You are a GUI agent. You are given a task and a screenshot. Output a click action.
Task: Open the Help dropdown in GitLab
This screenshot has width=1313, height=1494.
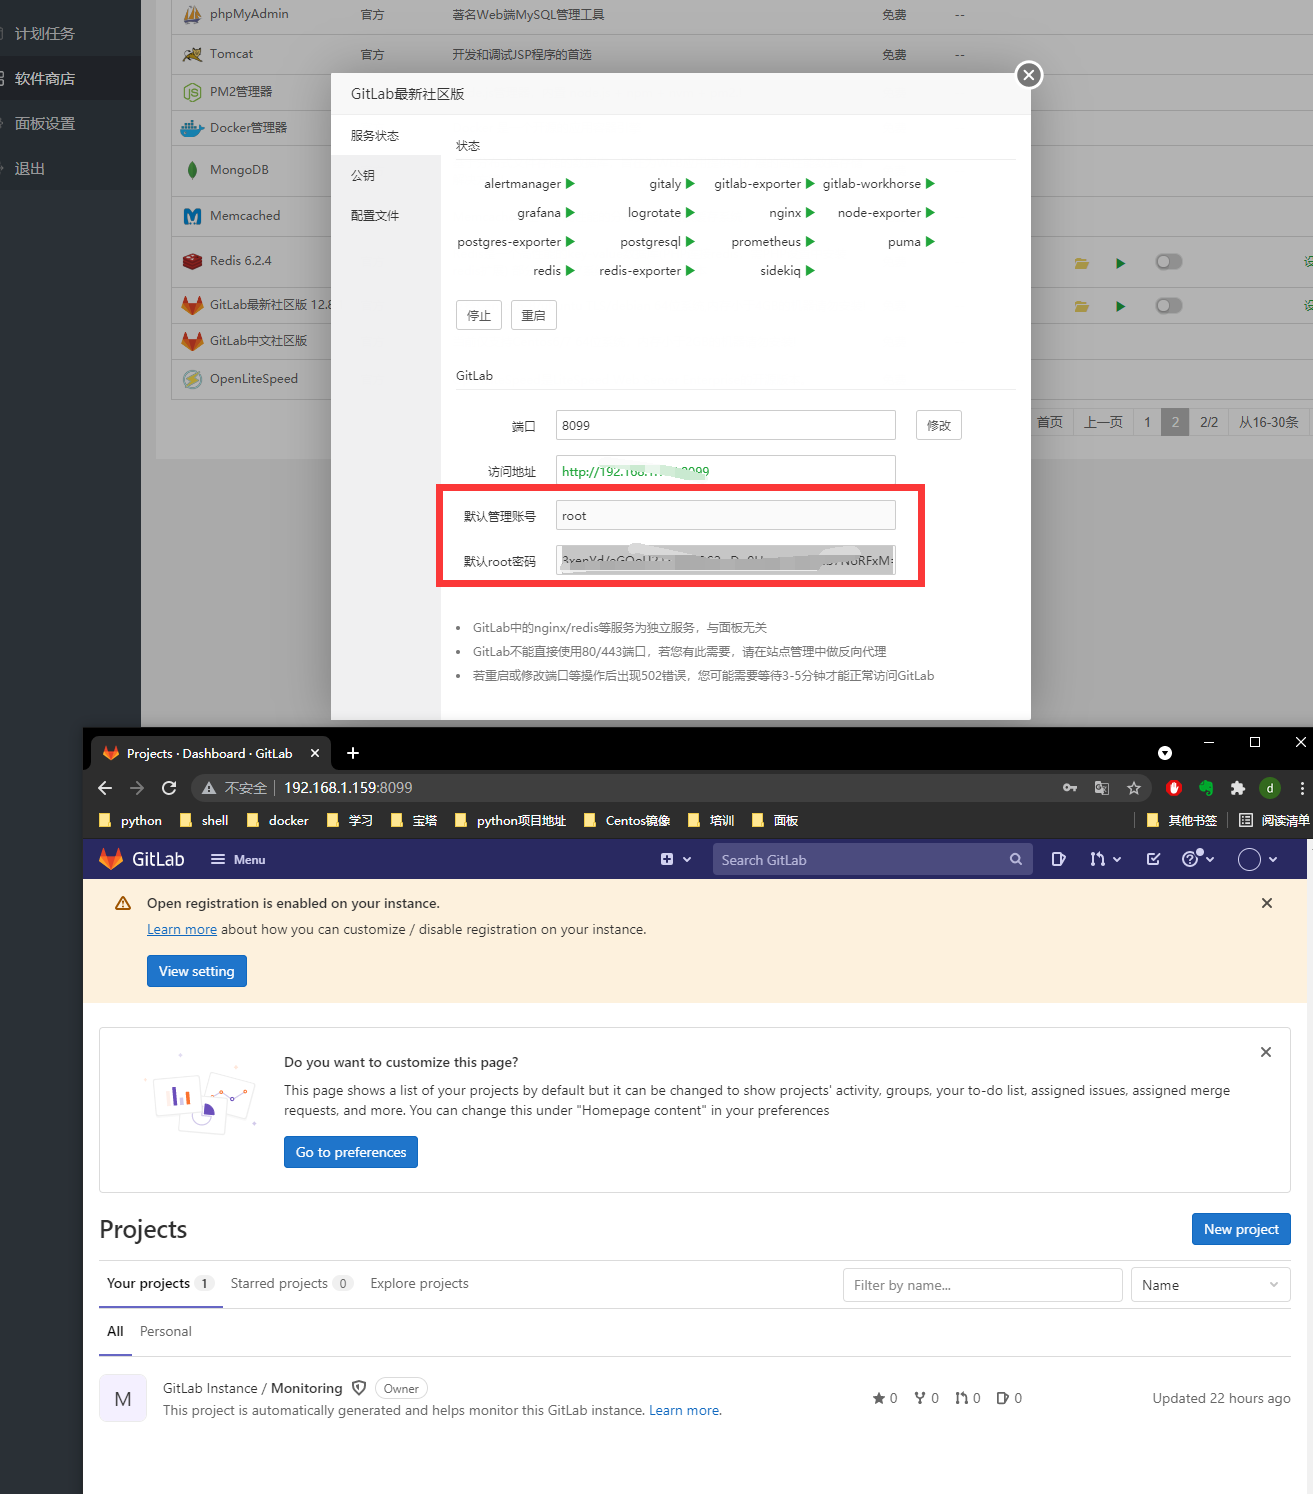[1198, 859]
